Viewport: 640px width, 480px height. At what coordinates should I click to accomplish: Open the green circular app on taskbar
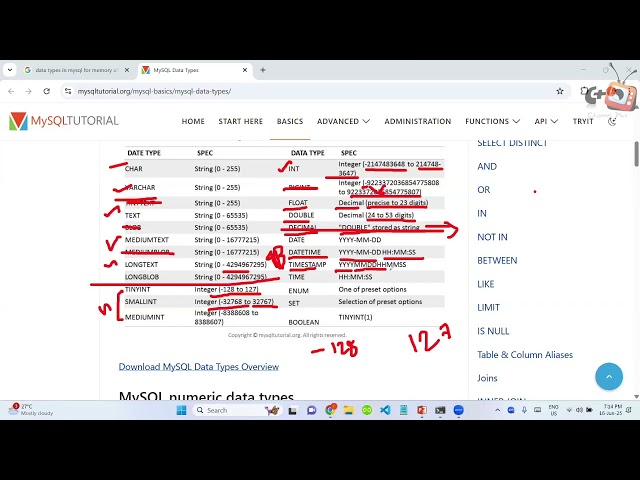(x=367, y=410)
